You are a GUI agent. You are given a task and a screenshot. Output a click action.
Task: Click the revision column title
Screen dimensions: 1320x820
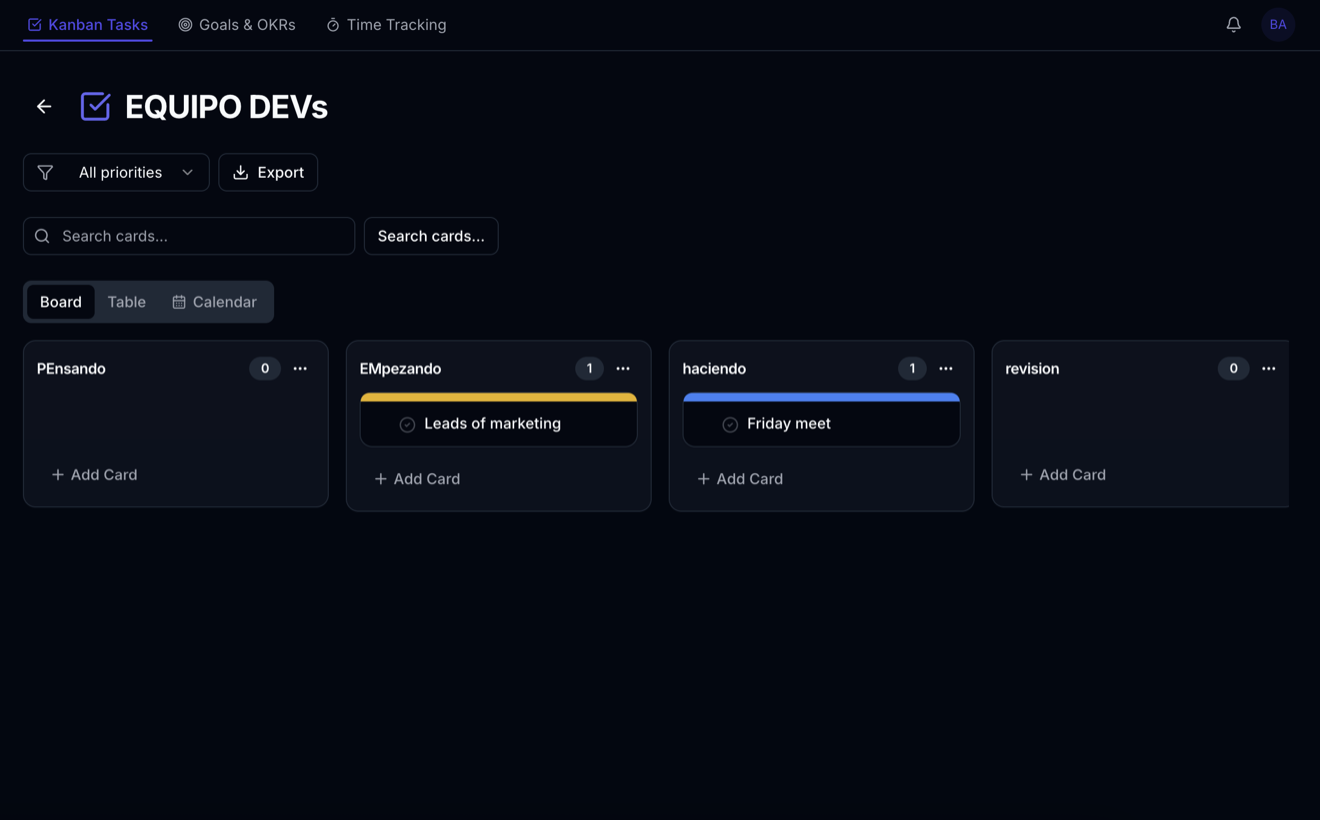1032,369
